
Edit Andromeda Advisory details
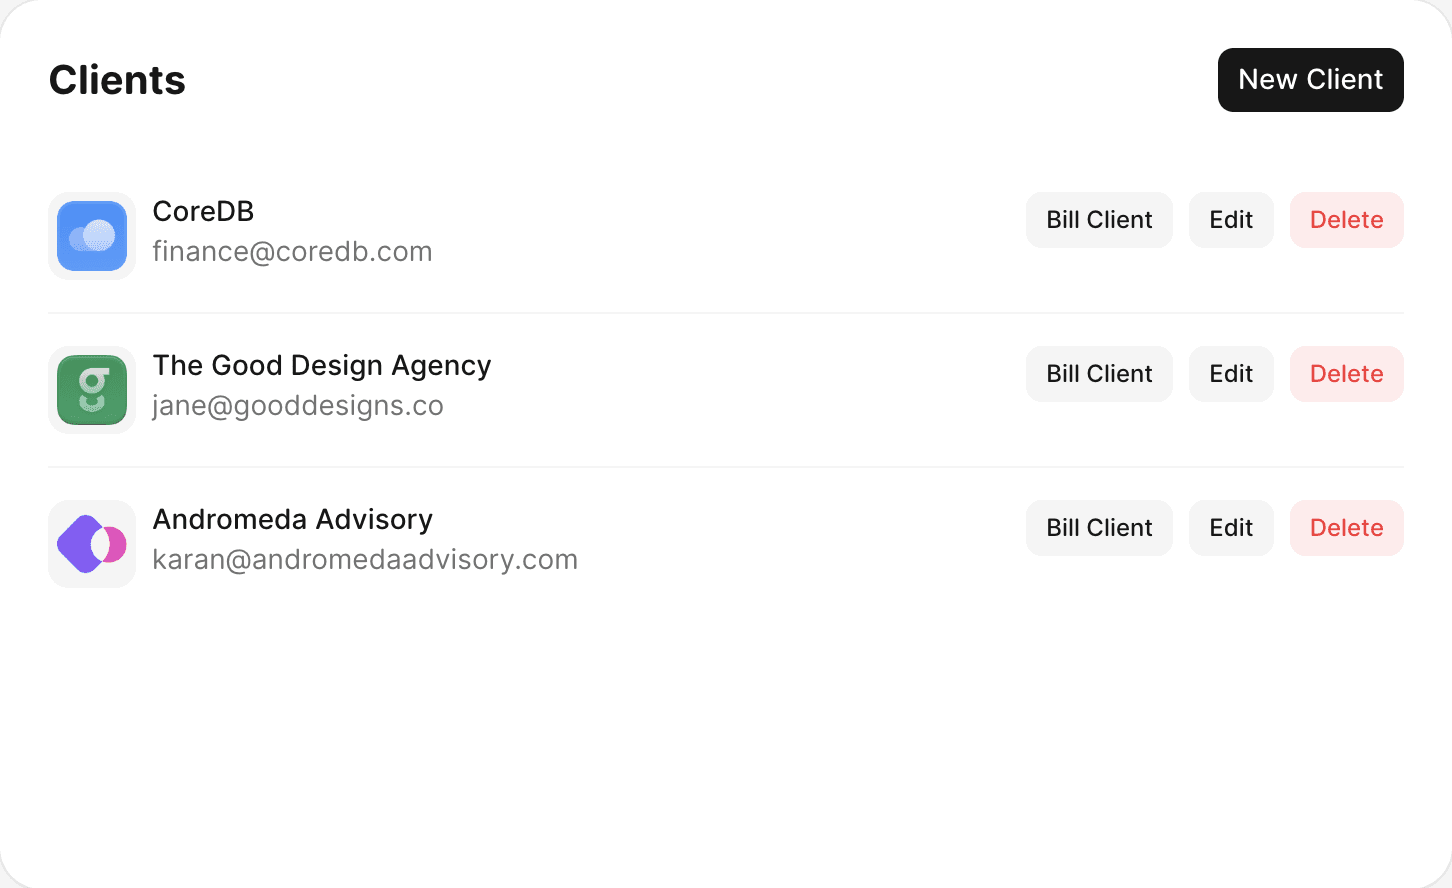pyautogui.click(x=1231, y=528)
